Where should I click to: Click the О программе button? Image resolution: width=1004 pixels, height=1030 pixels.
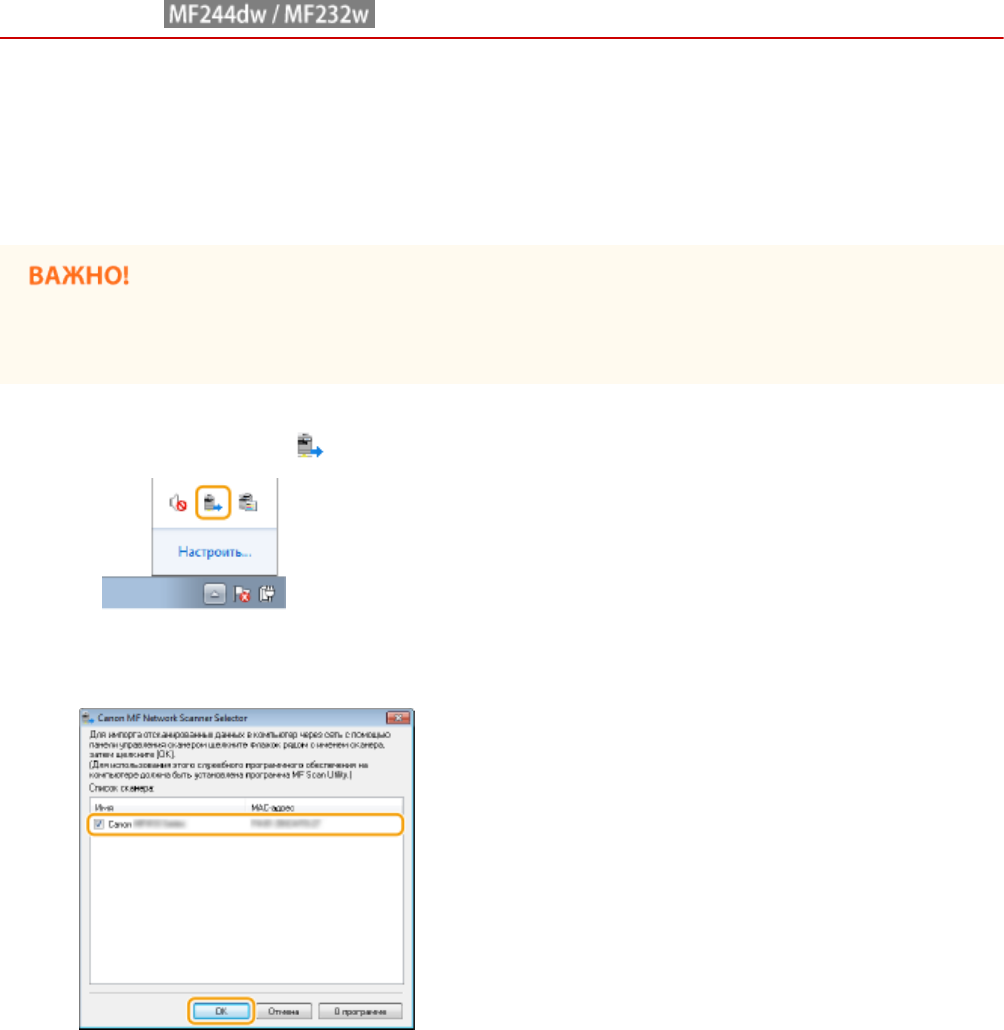tap(360, 1011)
